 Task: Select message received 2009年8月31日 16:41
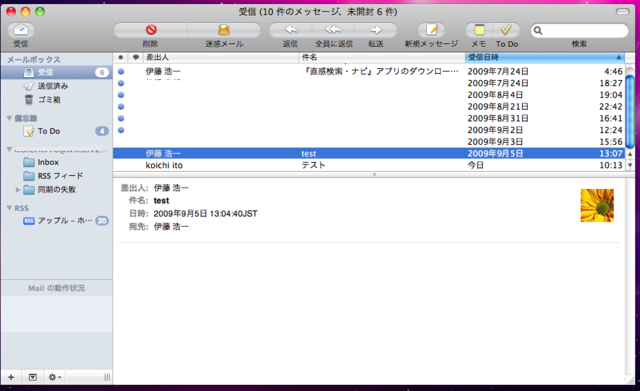point(369,119)
